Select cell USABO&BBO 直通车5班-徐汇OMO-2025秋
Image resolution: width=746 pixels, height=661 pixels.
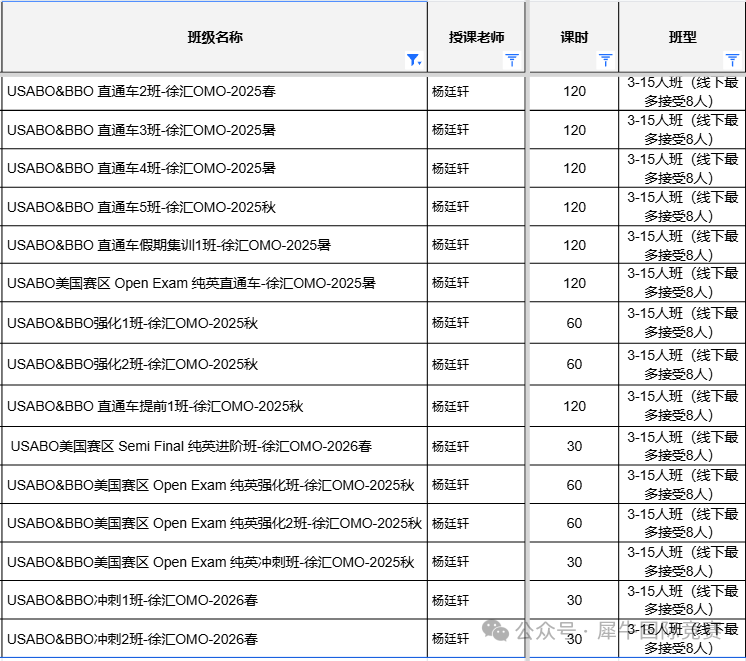point(215,207)
